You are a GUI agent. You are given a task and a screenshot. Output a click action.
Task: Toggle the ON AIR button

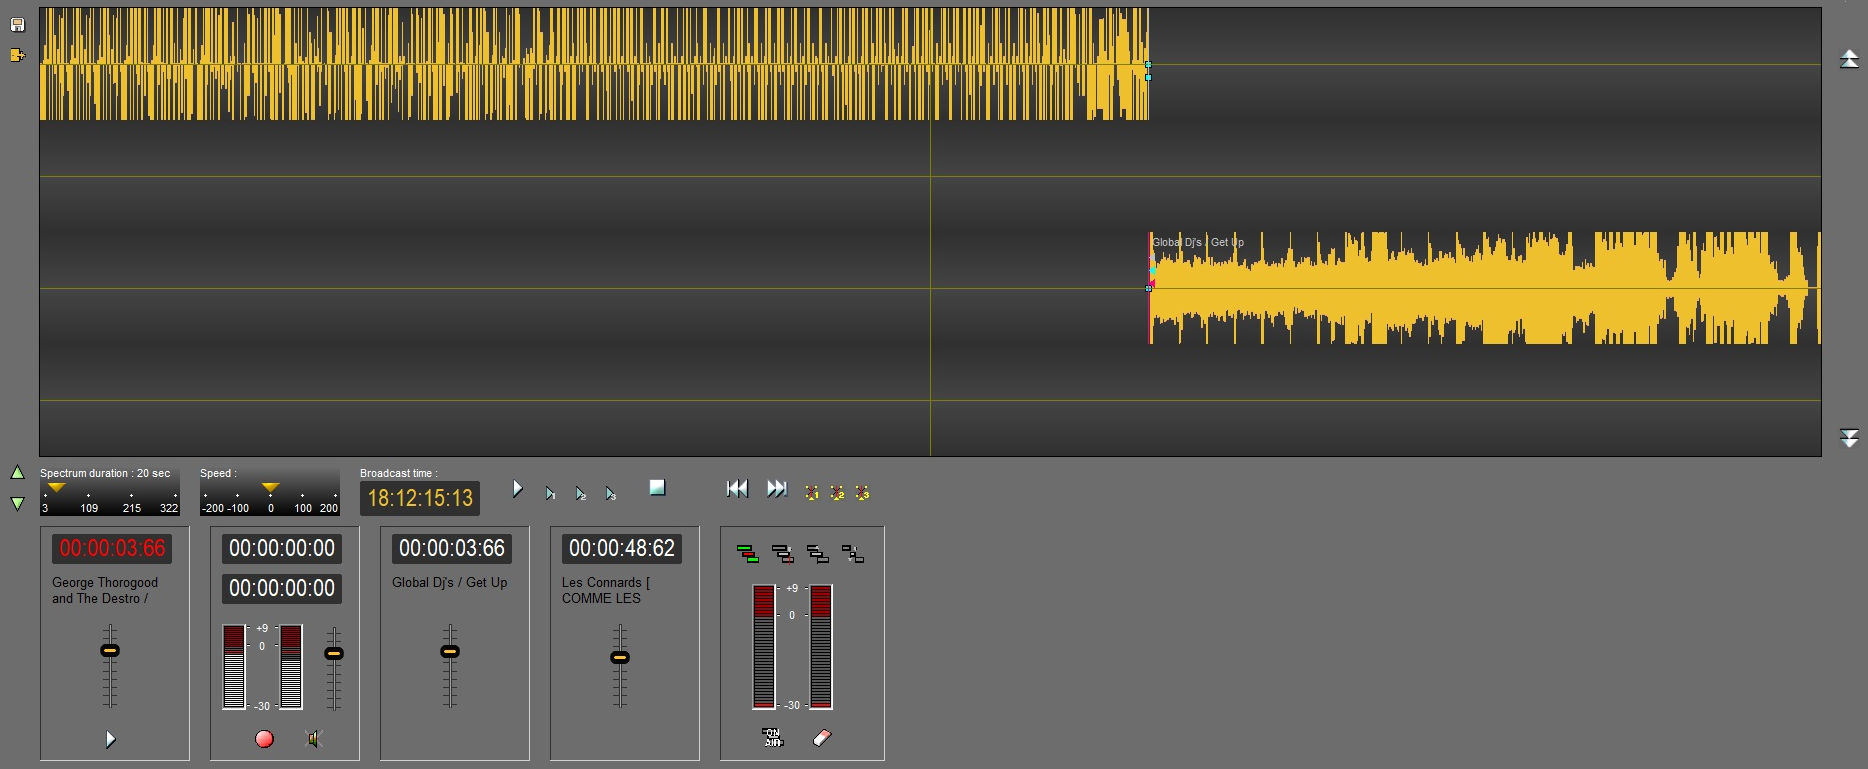772,738
